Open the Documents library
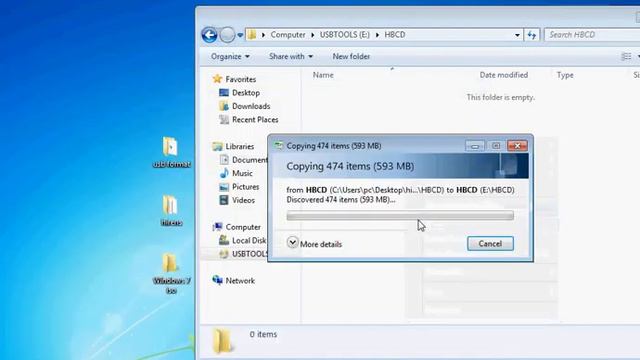The height and width of the screenshot is (360, 640). [x=250, y=160]
